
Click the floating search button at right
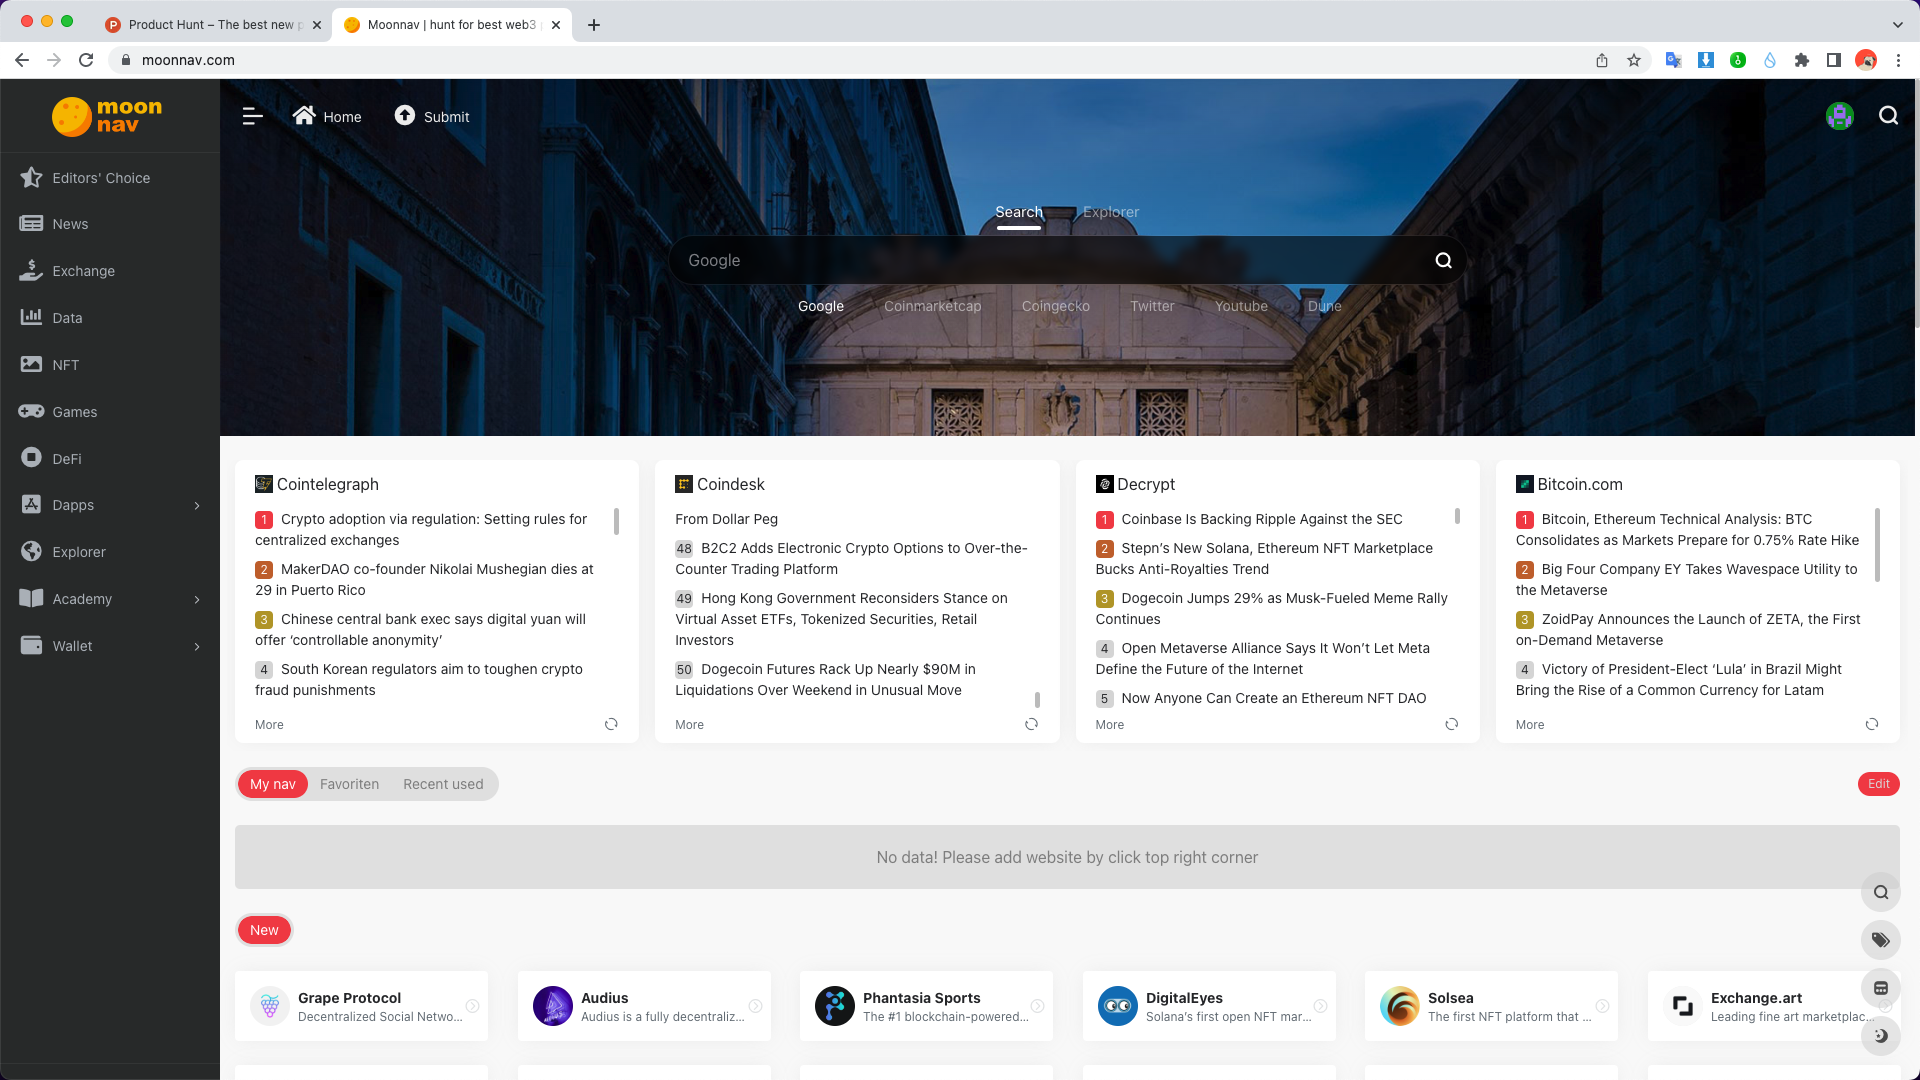coord(1880,892)
